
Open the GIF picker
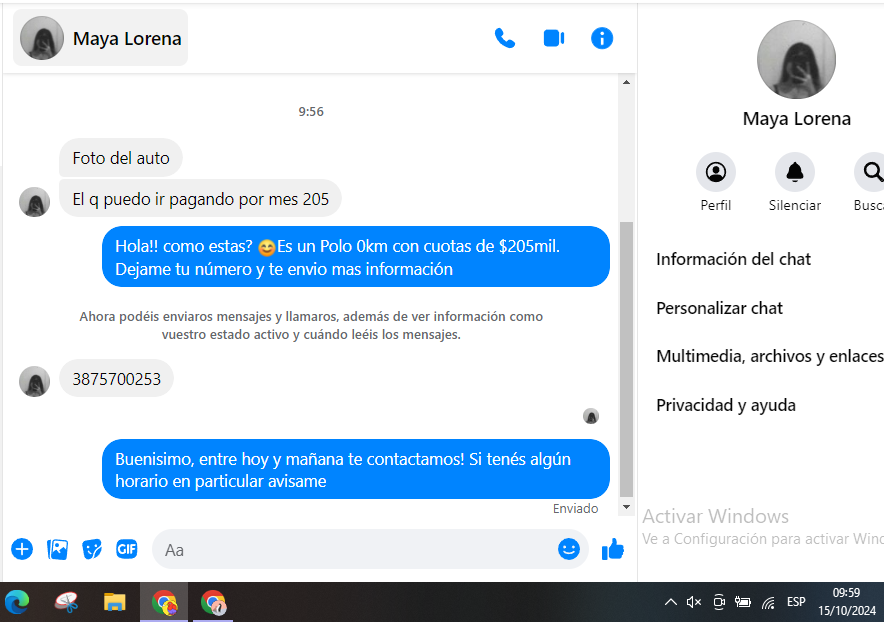pyautogui.click(x=126, y=549)
